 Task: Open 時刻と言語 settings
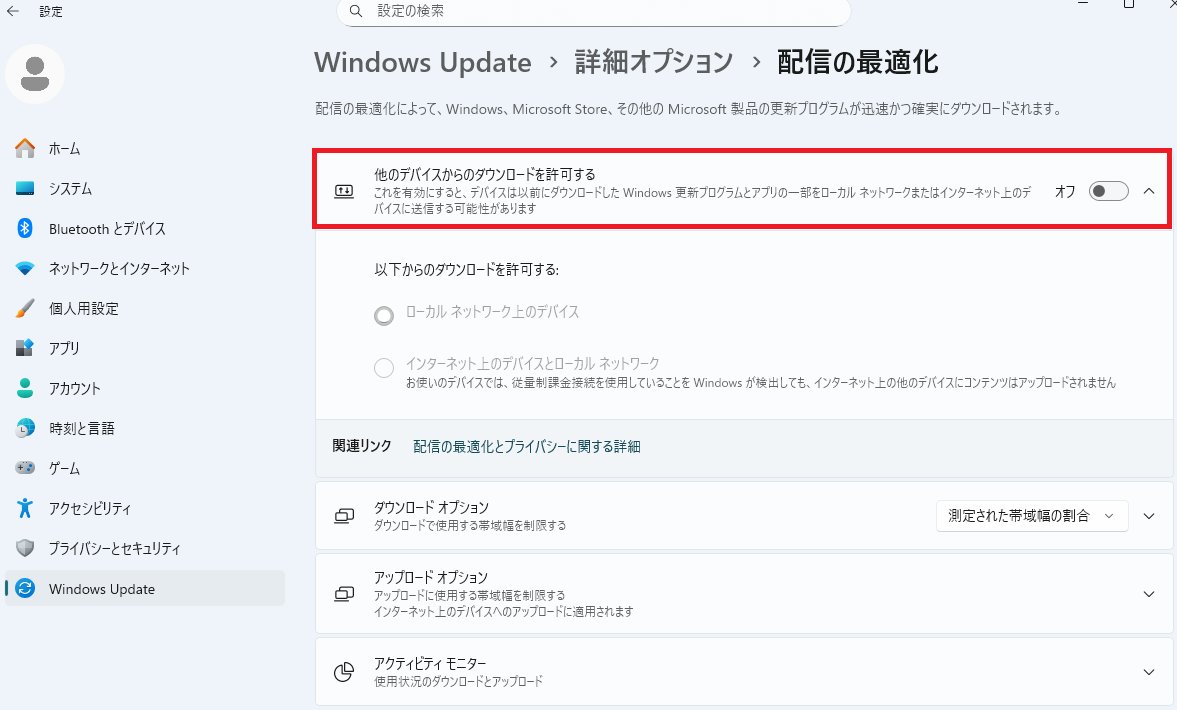[145, 428]
